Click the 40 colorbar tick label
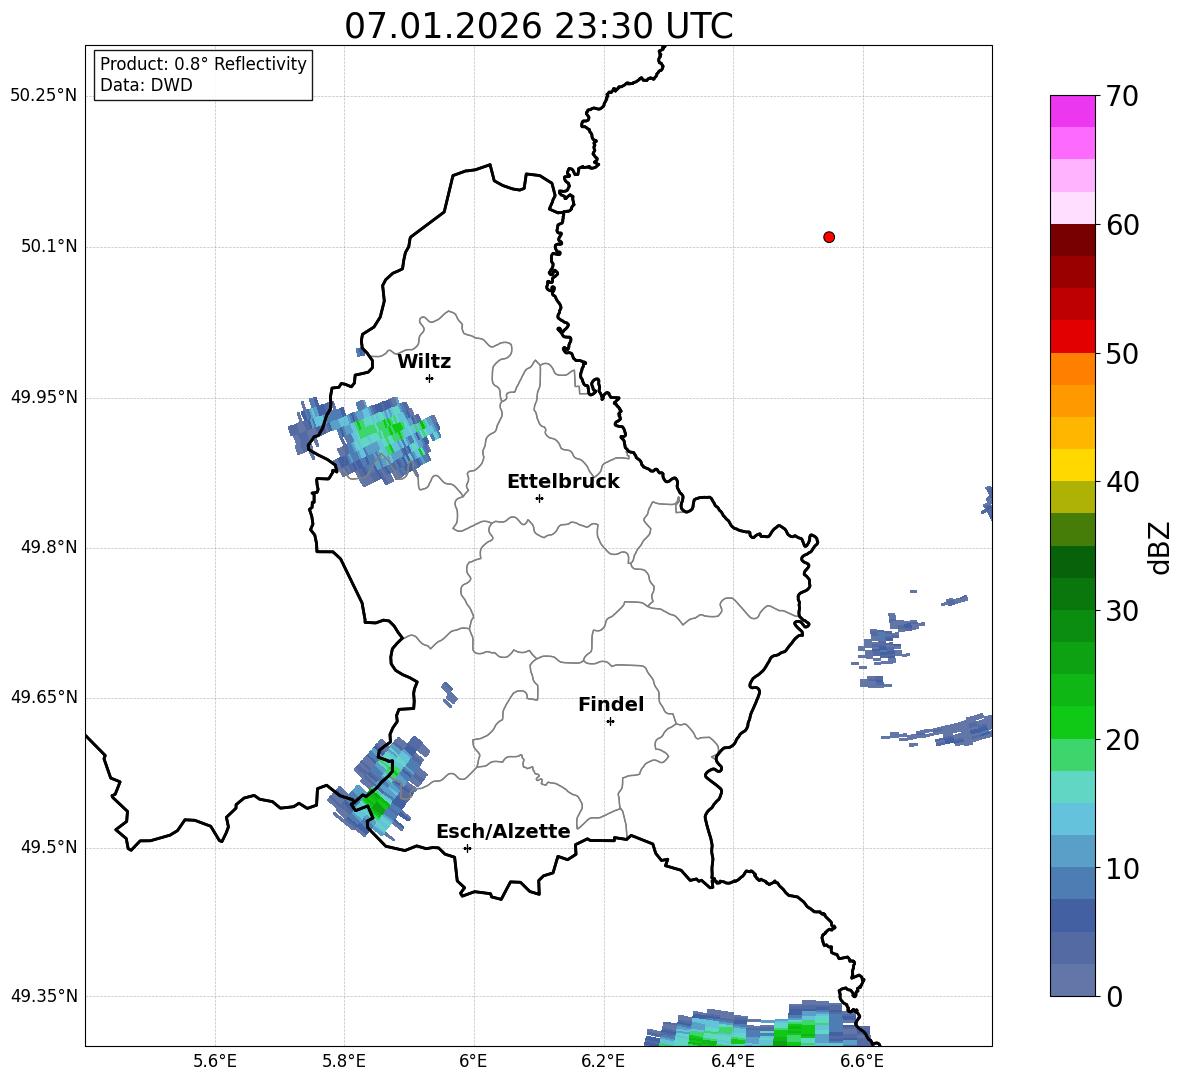Viewport: 1184px width, 1081px height. click(1121, 482)
